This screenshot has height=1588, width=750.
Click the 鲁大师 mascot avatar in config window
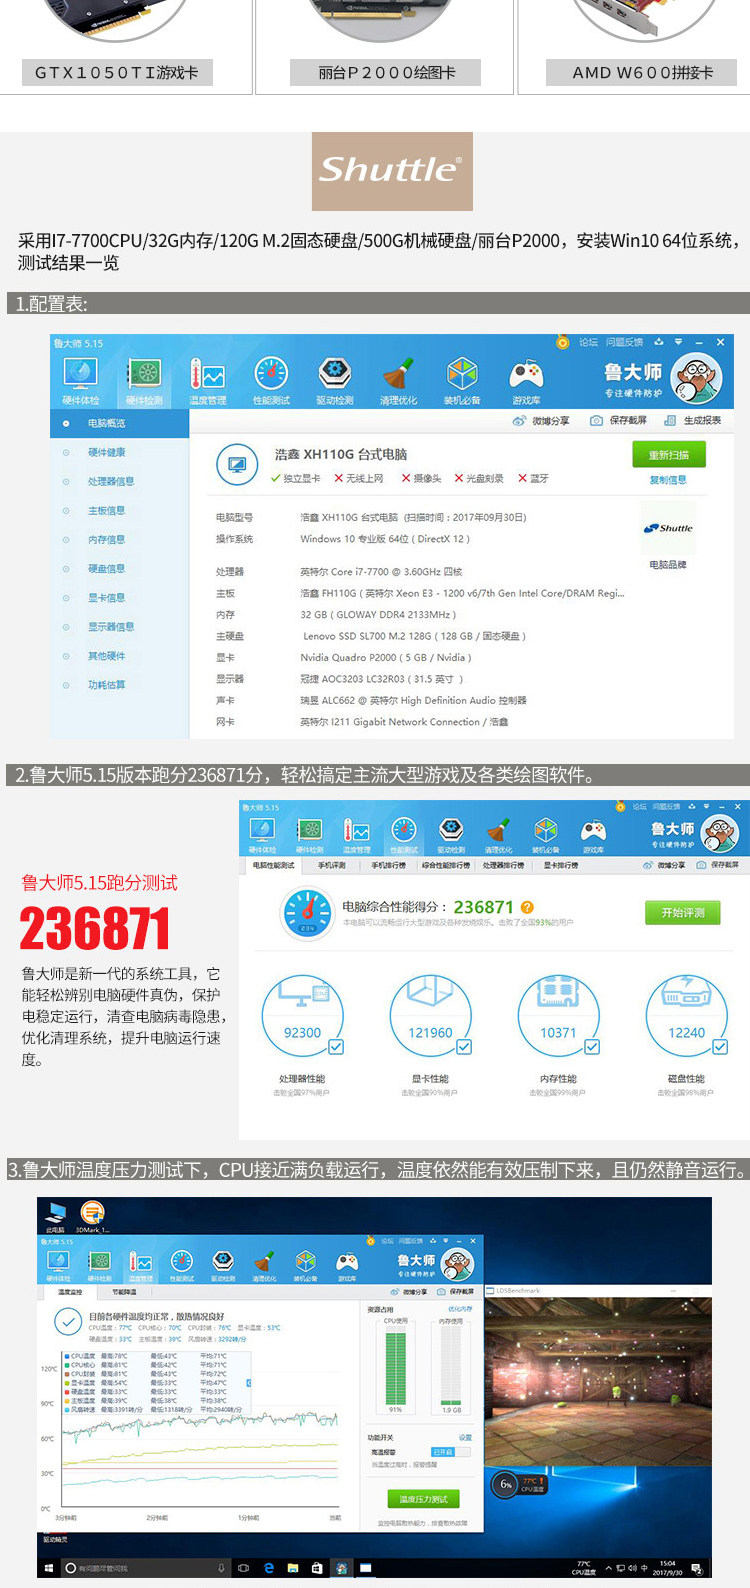click(x=697, y=378)
